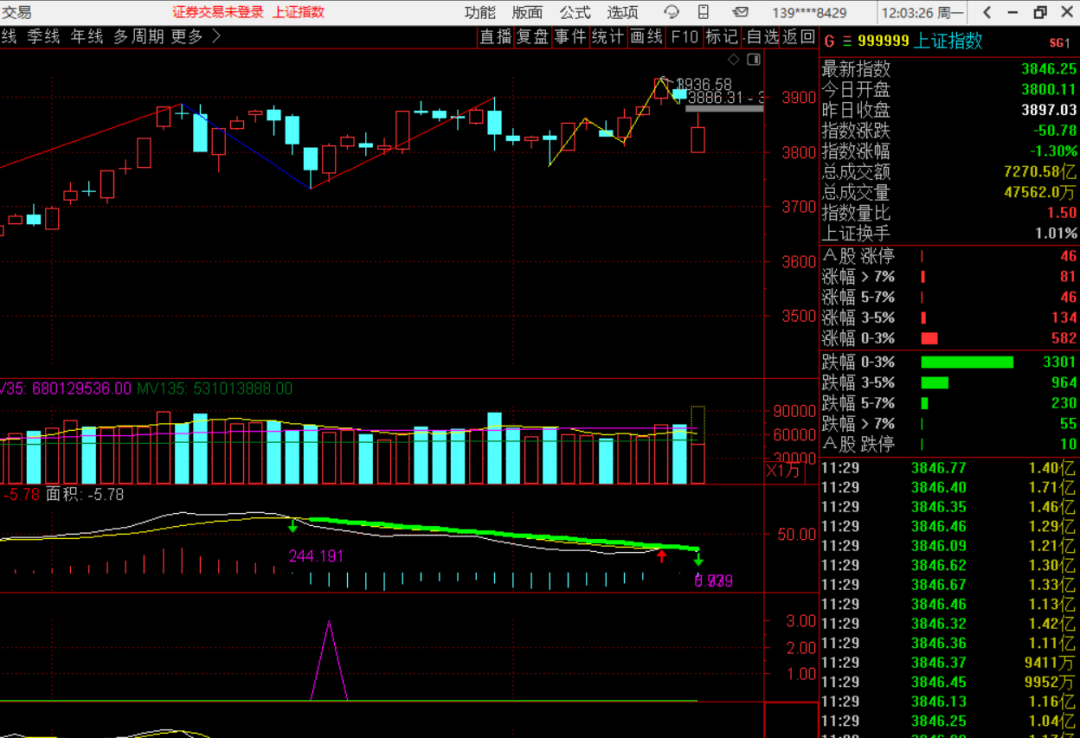Viewport: 1080px width, 738px height.
Task: Expand the 更多 period options chevron
Action: 216,36
